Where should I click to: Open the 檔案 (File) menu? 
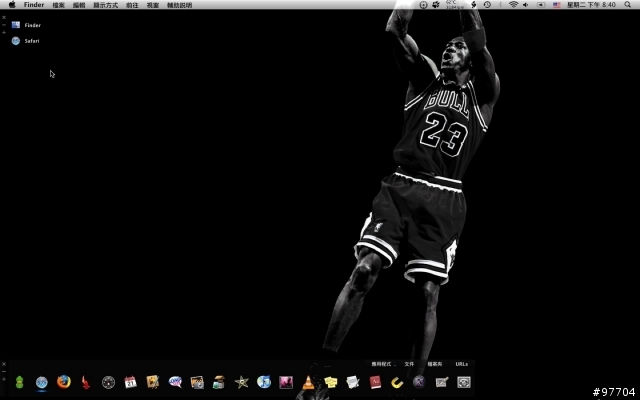(58, 5)
